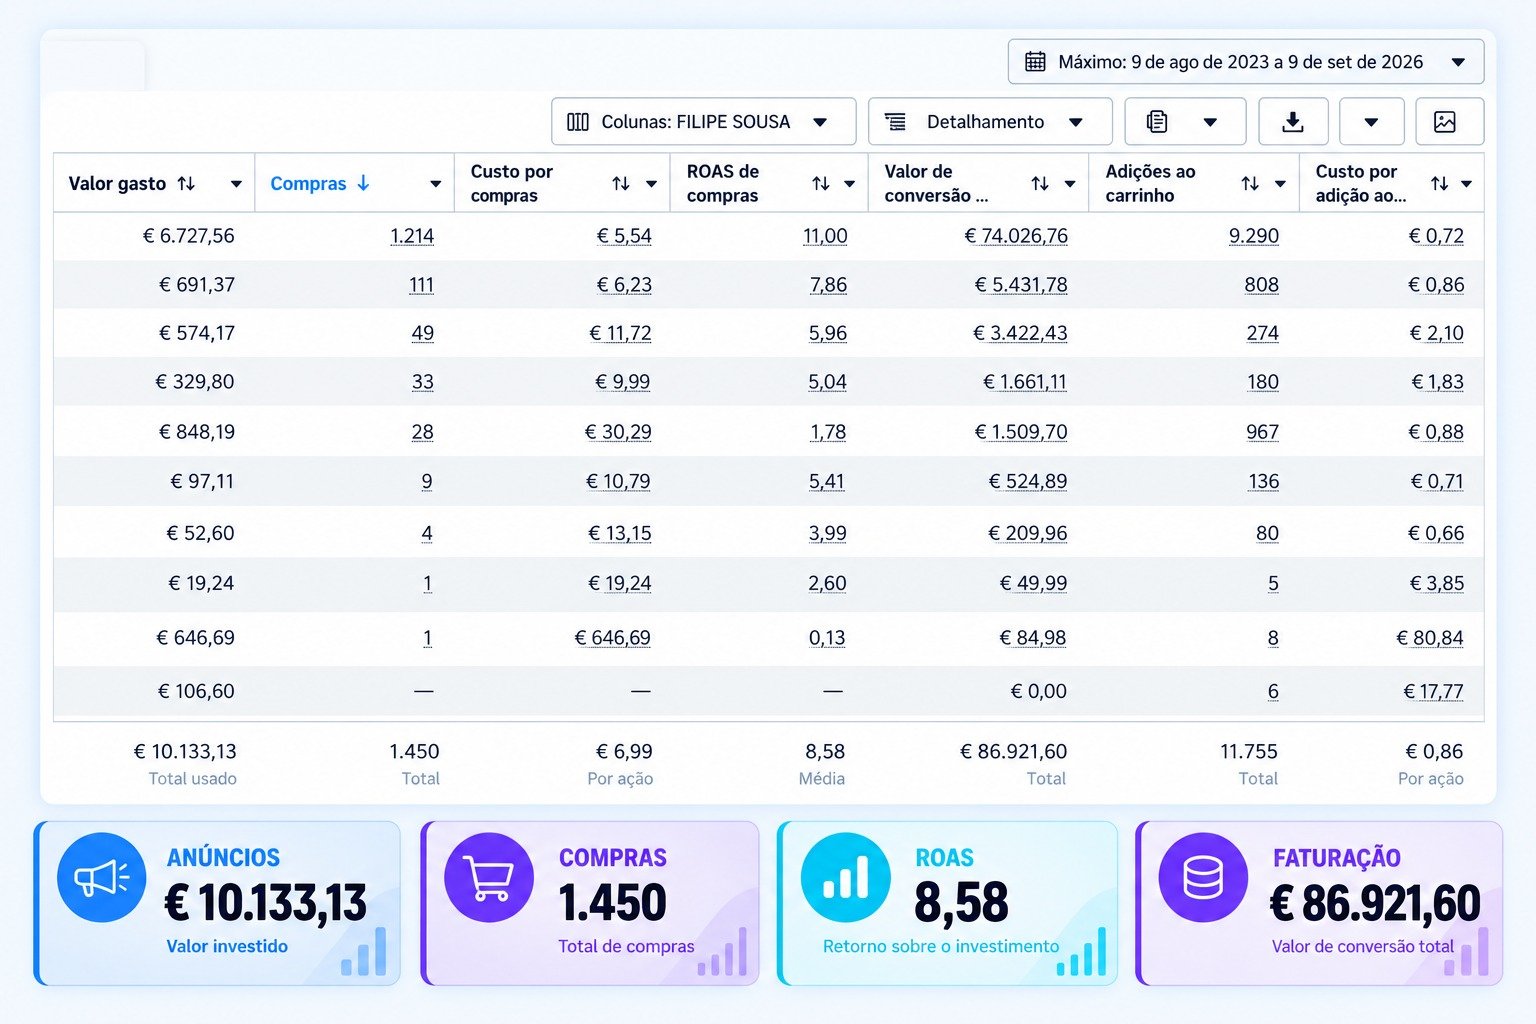This screenshot has width=1536, height=1024.
Task: Click the € 6,99 Por ação total
Action: (624, 751)
